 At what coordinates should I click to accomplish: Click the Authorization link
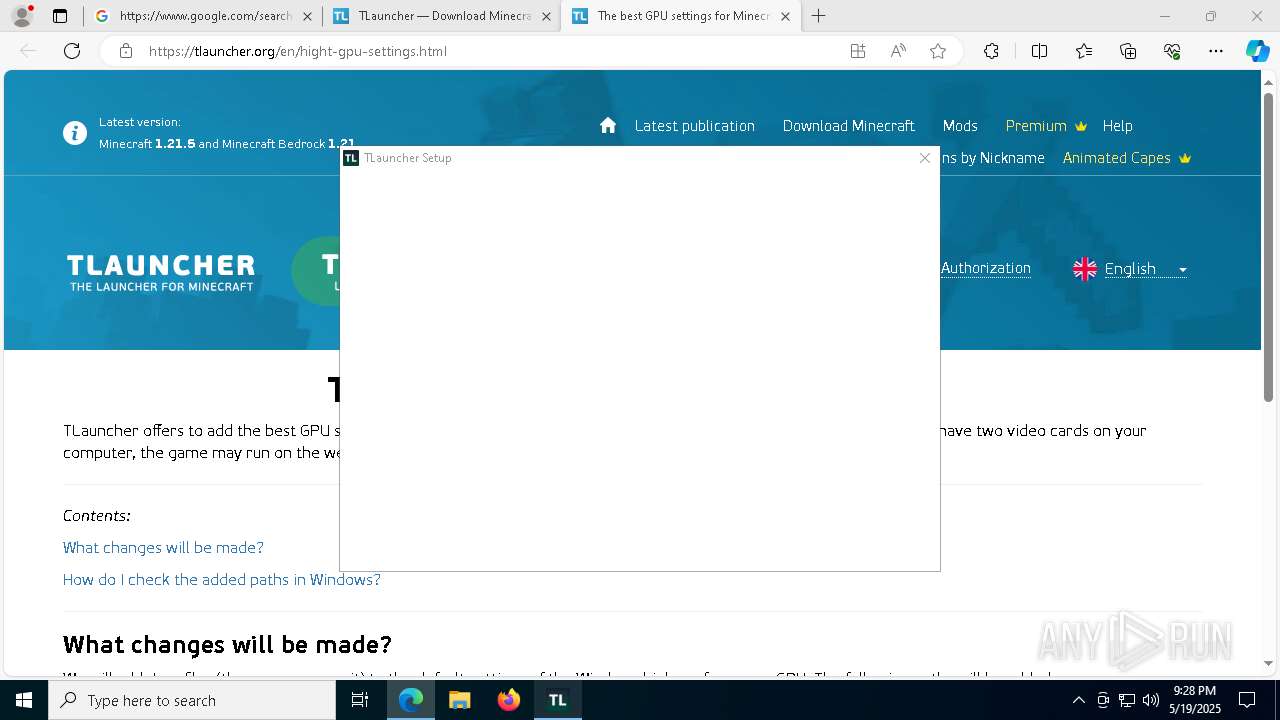tap(986, 268)
